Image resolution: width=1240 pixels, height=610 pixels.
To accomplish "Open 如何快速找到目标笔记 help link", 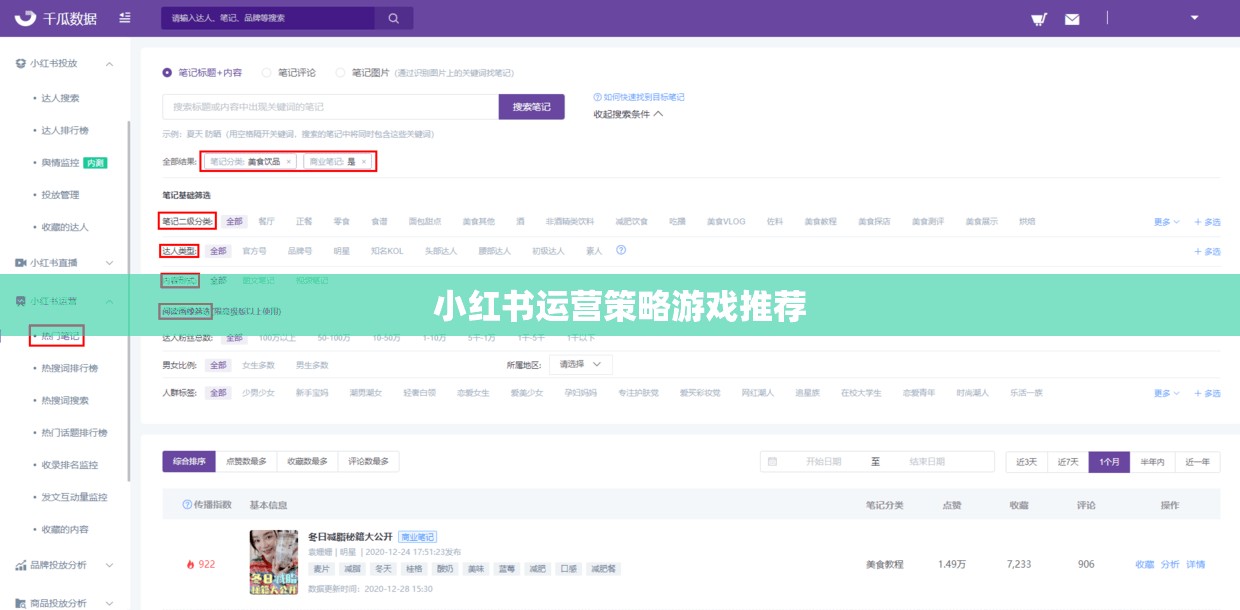I will pyautogui.click(x=644, y=97).
